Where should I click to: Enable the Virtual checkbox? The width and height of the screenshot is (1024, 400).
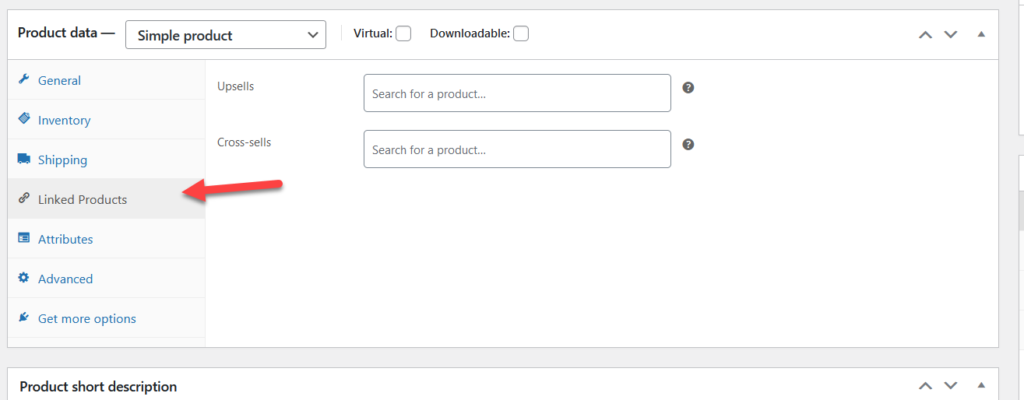pyautogui.click(x=403, y=34)
